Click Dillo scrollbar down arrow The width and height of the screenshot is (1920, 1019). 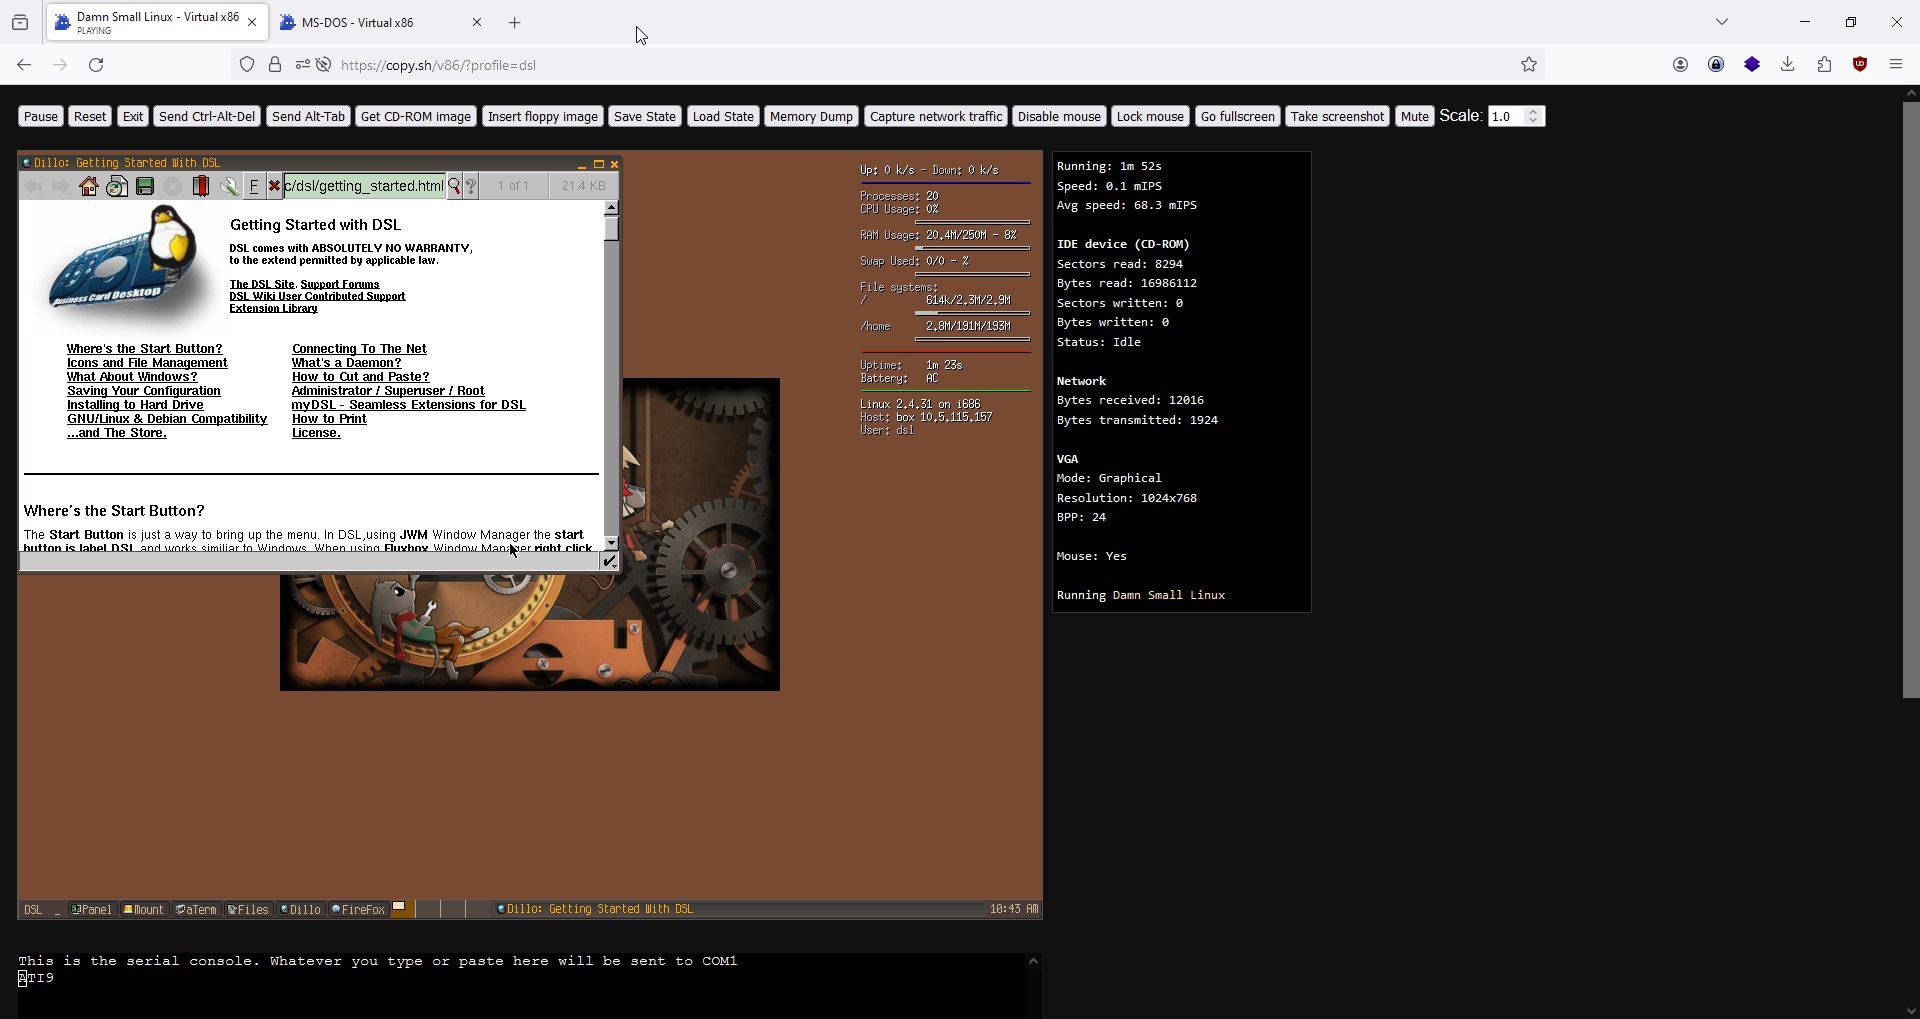[x=611, y=543]
